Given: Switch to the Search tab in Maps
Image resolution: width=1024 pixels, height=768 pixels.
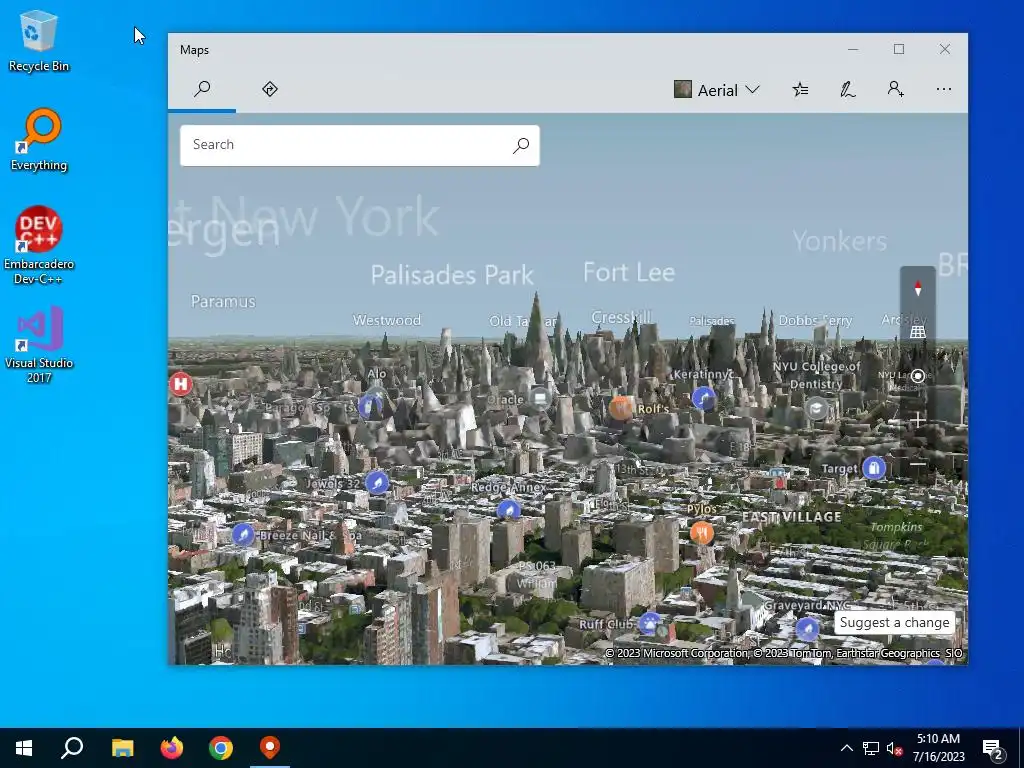Looking at the screenshot, I should click(x=202, y=89).
